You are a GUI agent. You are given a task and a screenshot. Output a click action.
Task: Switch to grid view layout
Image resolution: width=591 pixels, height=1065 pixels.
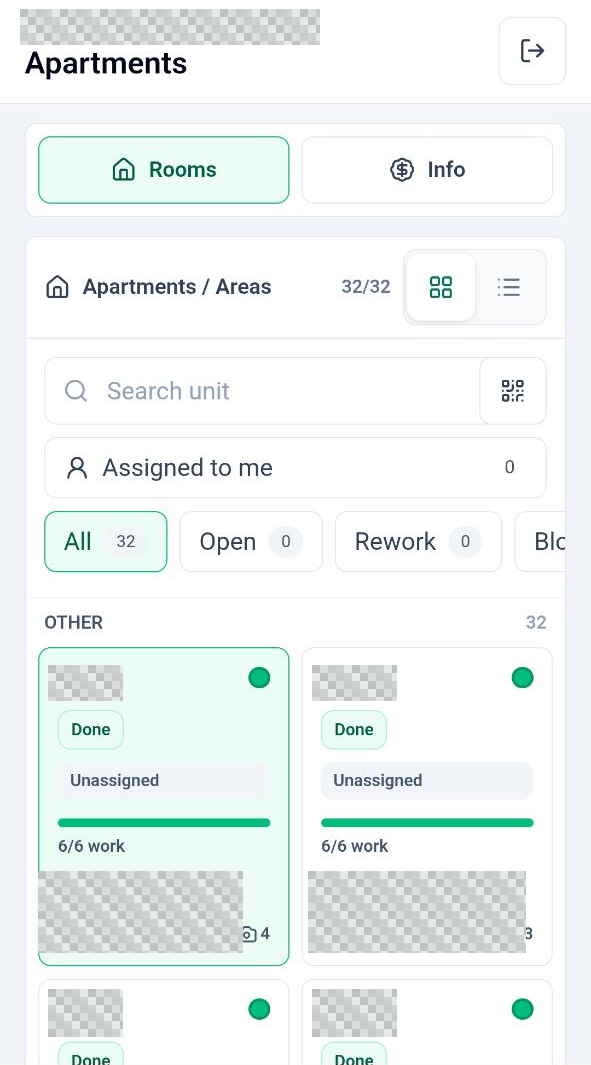pos(441,287)
